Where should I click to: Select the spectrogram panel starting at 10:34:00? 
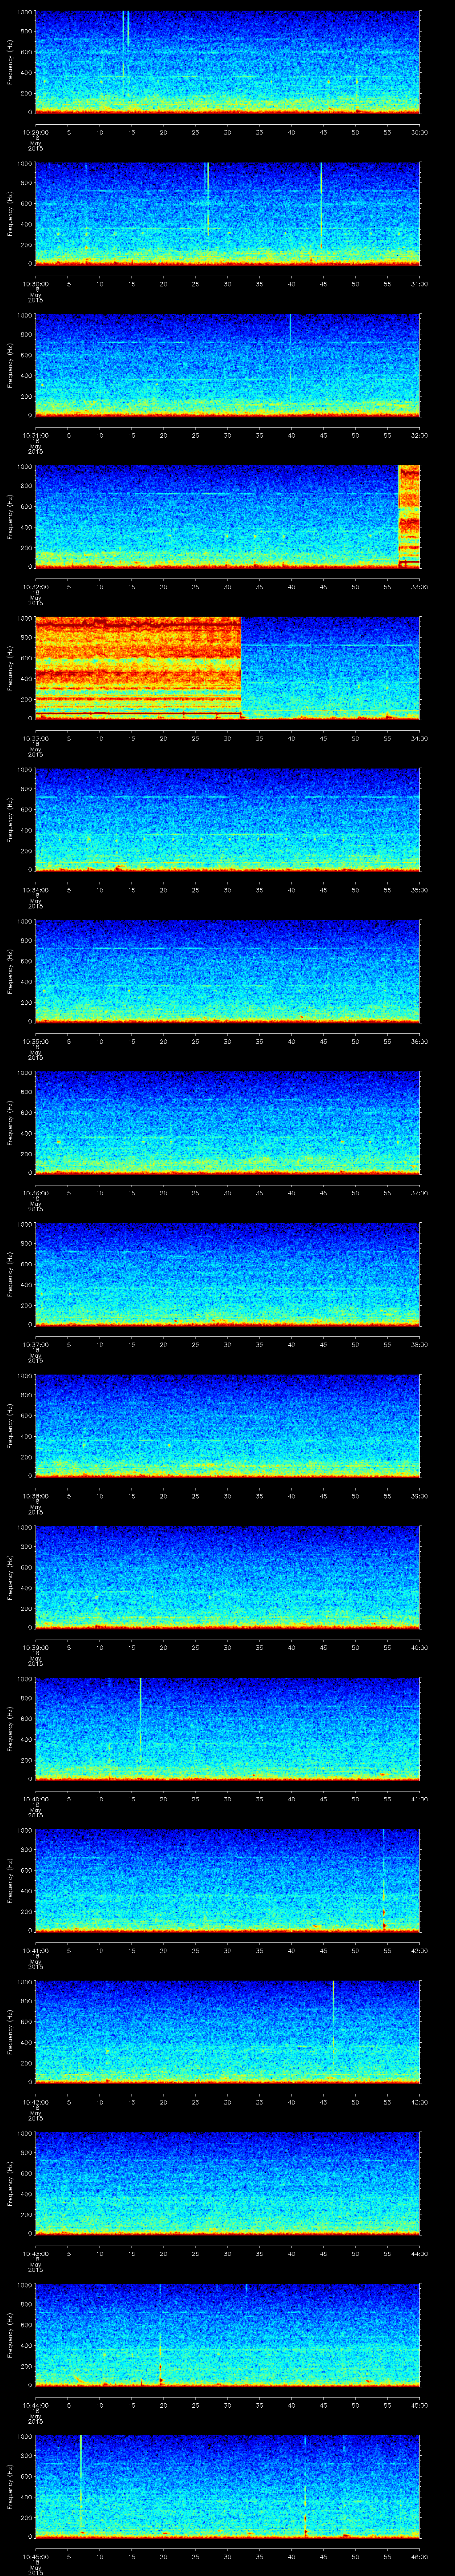[x=227, y=820]
